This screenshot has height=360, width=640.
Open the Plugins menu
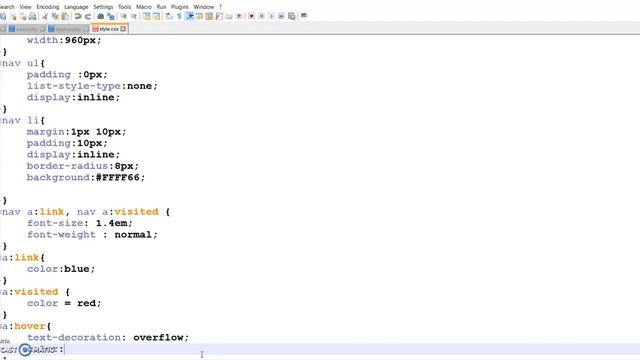(180, 7)
